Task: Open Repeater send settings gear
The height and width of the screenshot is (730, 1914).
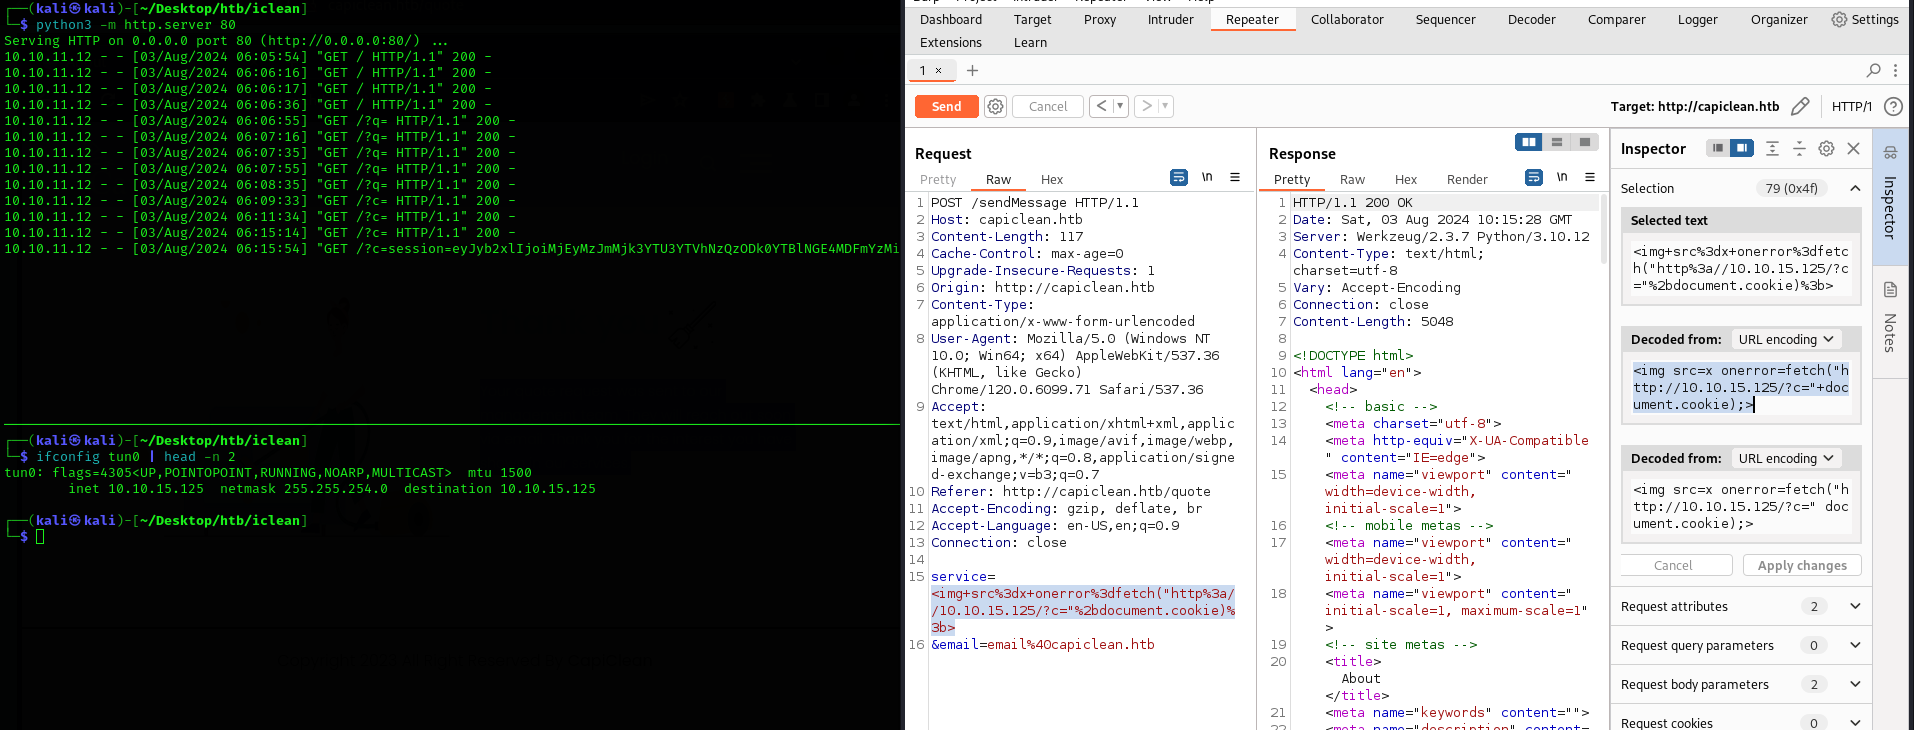Action: (x=995, y=106)
